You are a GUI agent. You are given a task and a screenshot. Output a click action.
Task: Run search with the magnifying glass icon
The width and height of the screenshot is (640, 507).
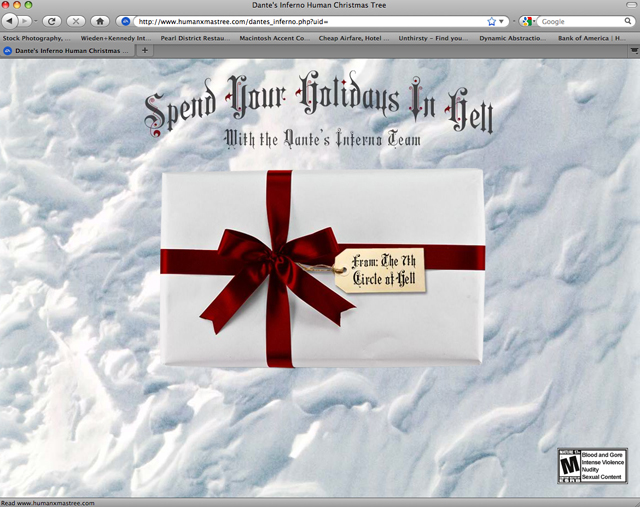628,21
